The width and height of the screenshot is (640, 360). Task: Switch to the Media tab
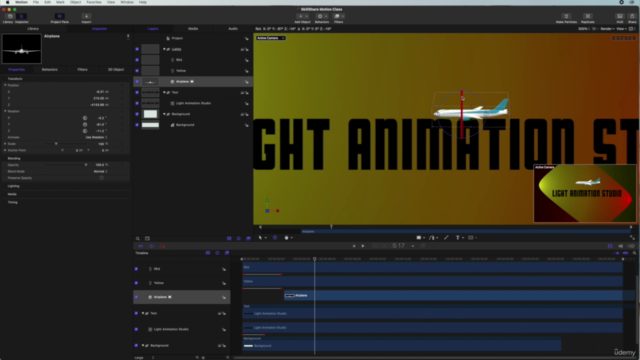[193, 29]
